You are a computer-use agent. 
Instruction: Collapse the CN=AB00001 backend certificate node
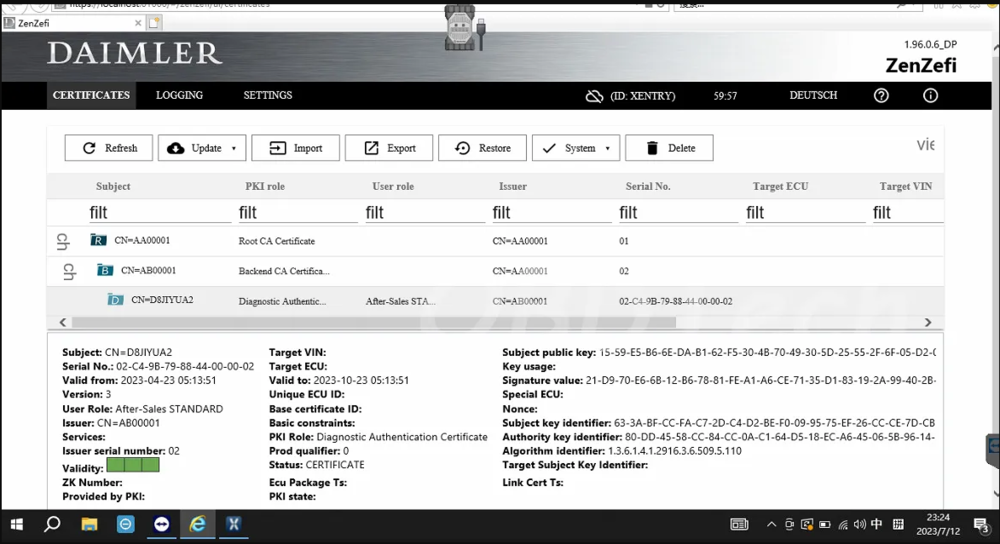pos(69,271)
